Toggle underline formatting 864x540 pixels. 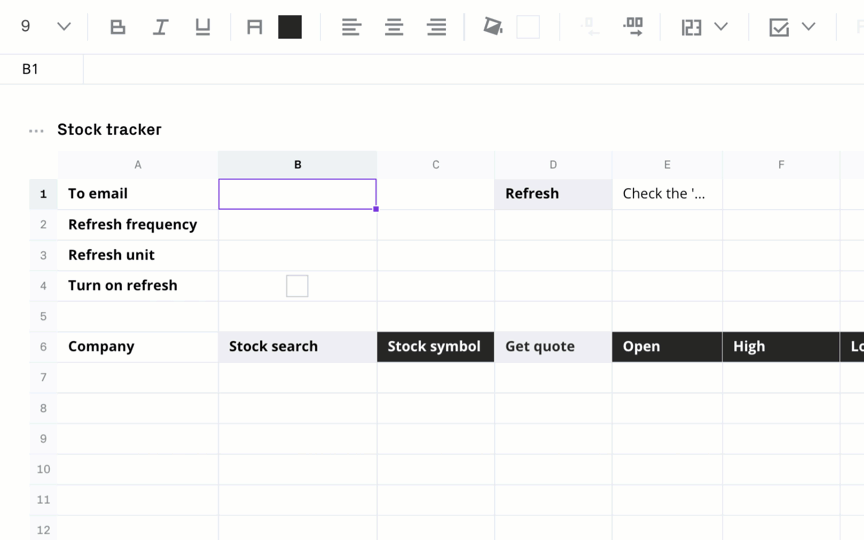(x=203, y=27)
